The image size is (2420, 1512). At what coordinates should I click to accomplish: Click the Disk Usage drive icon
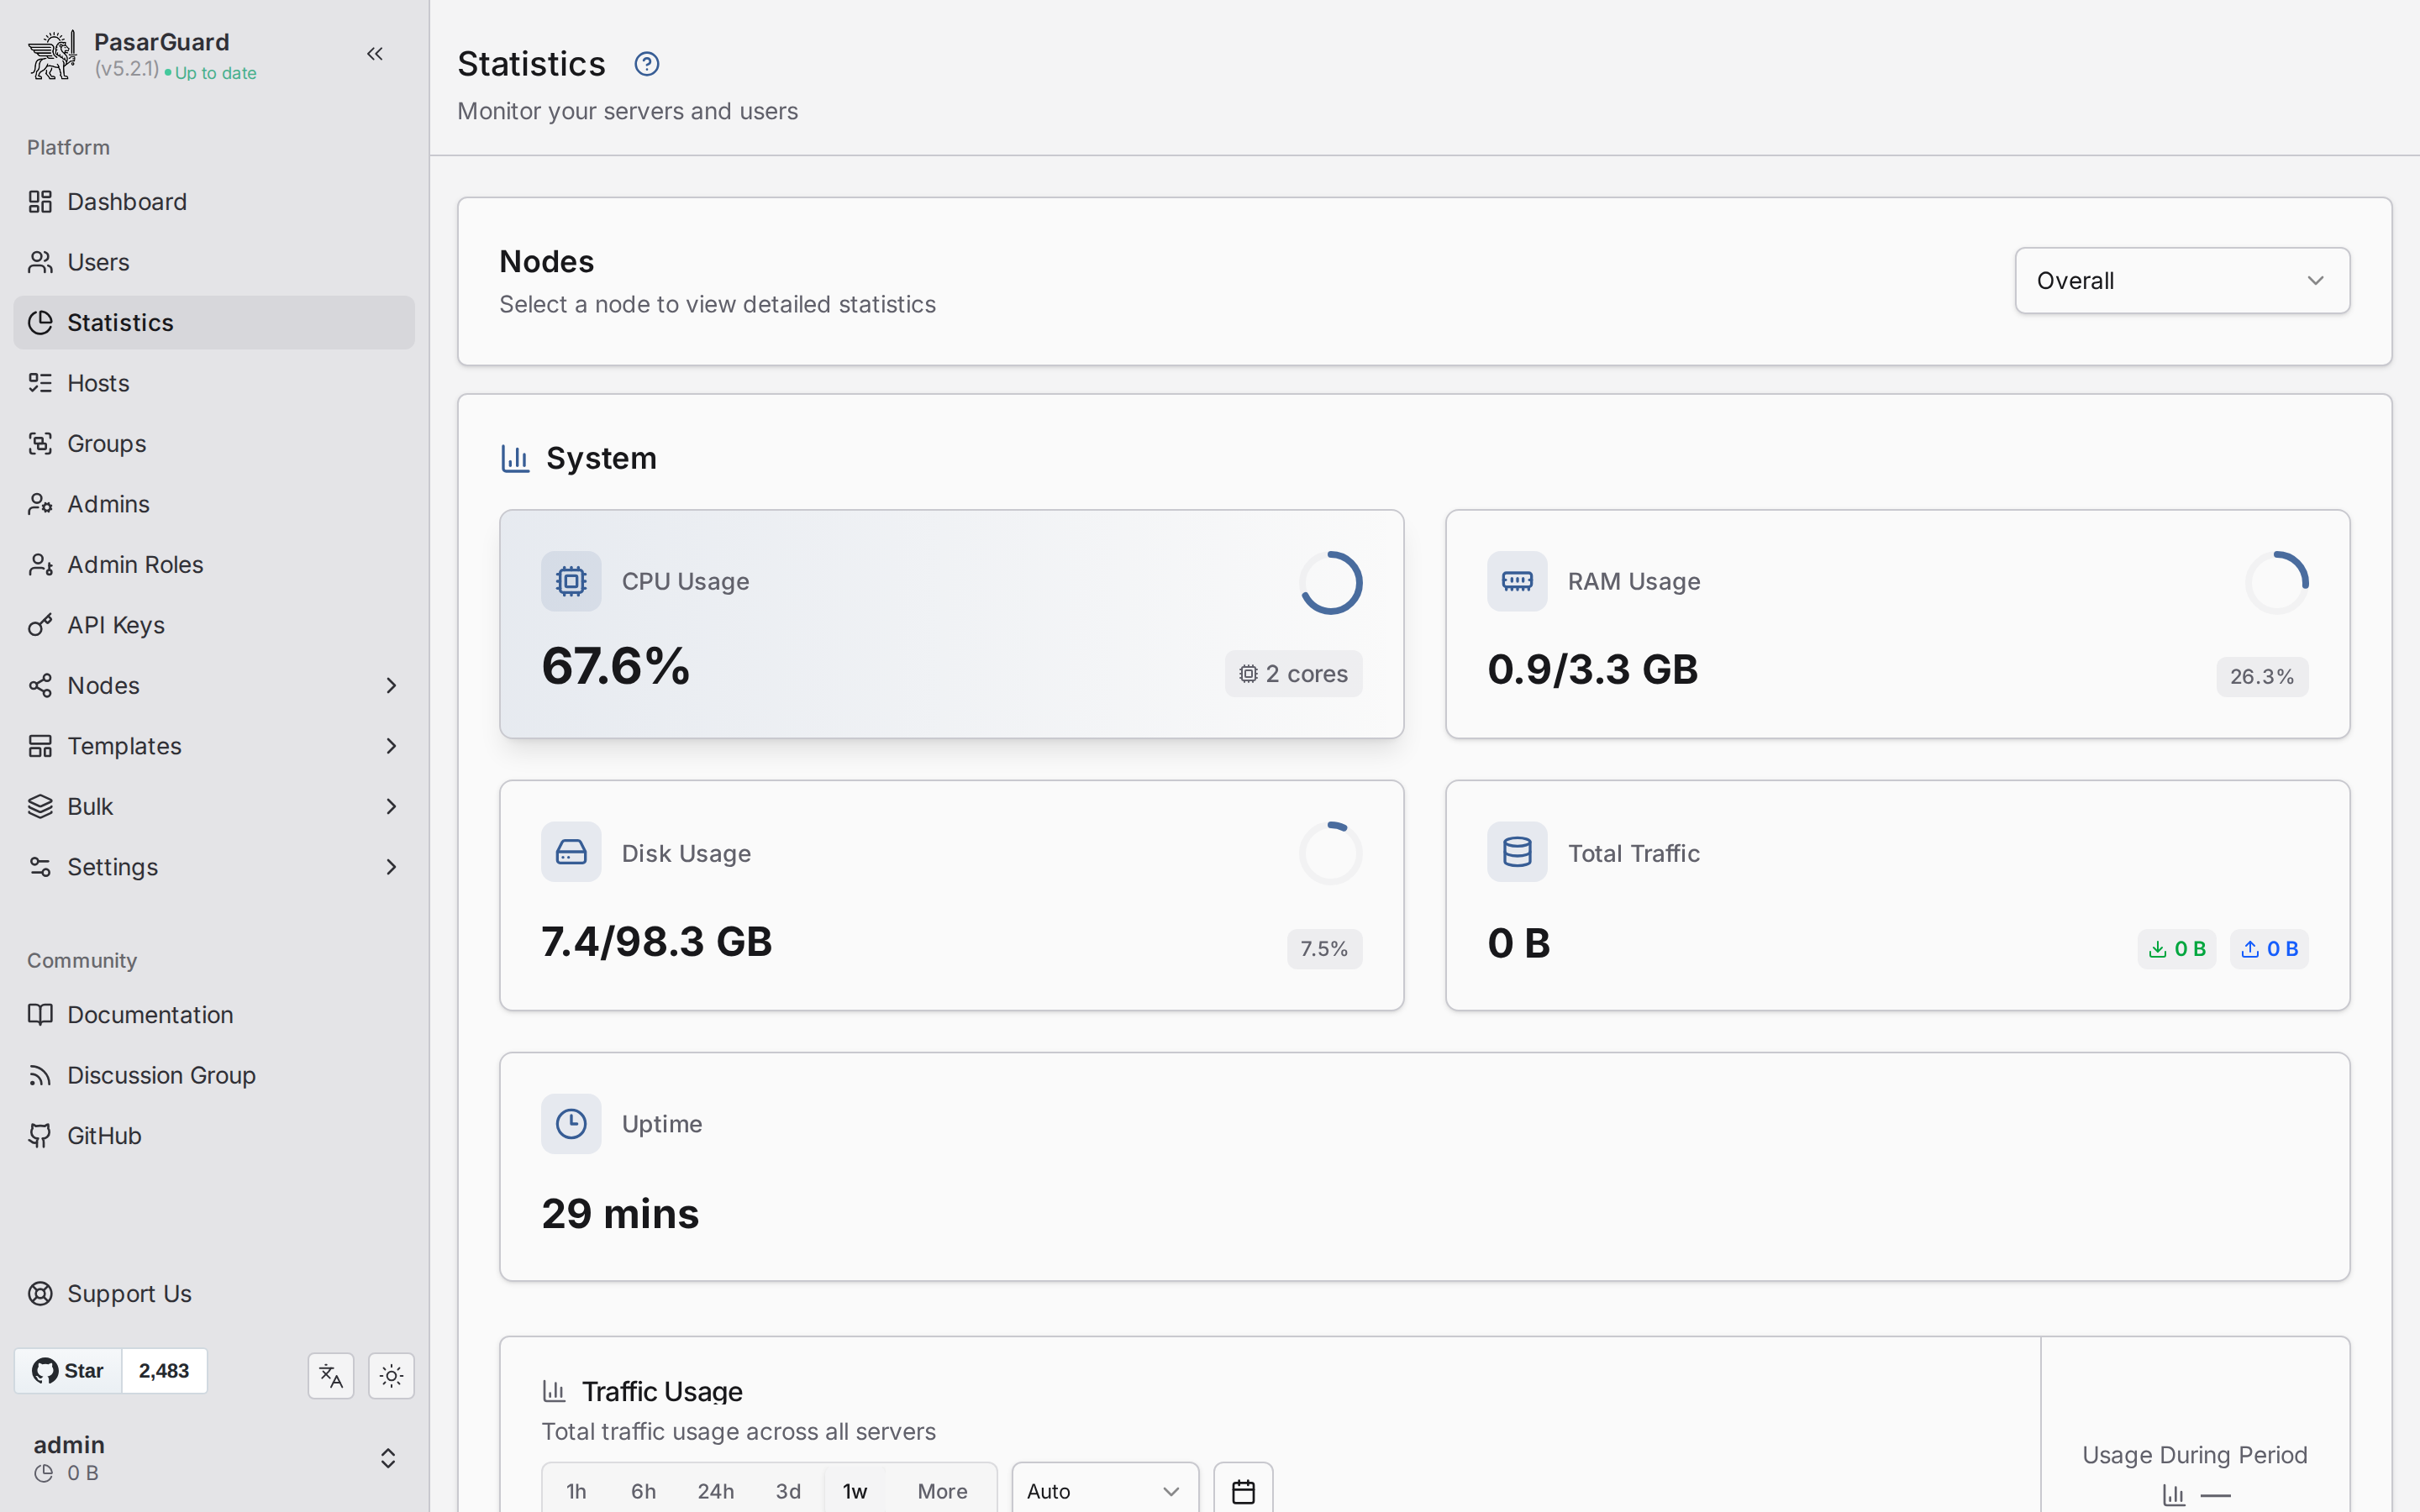click(571, 852)
